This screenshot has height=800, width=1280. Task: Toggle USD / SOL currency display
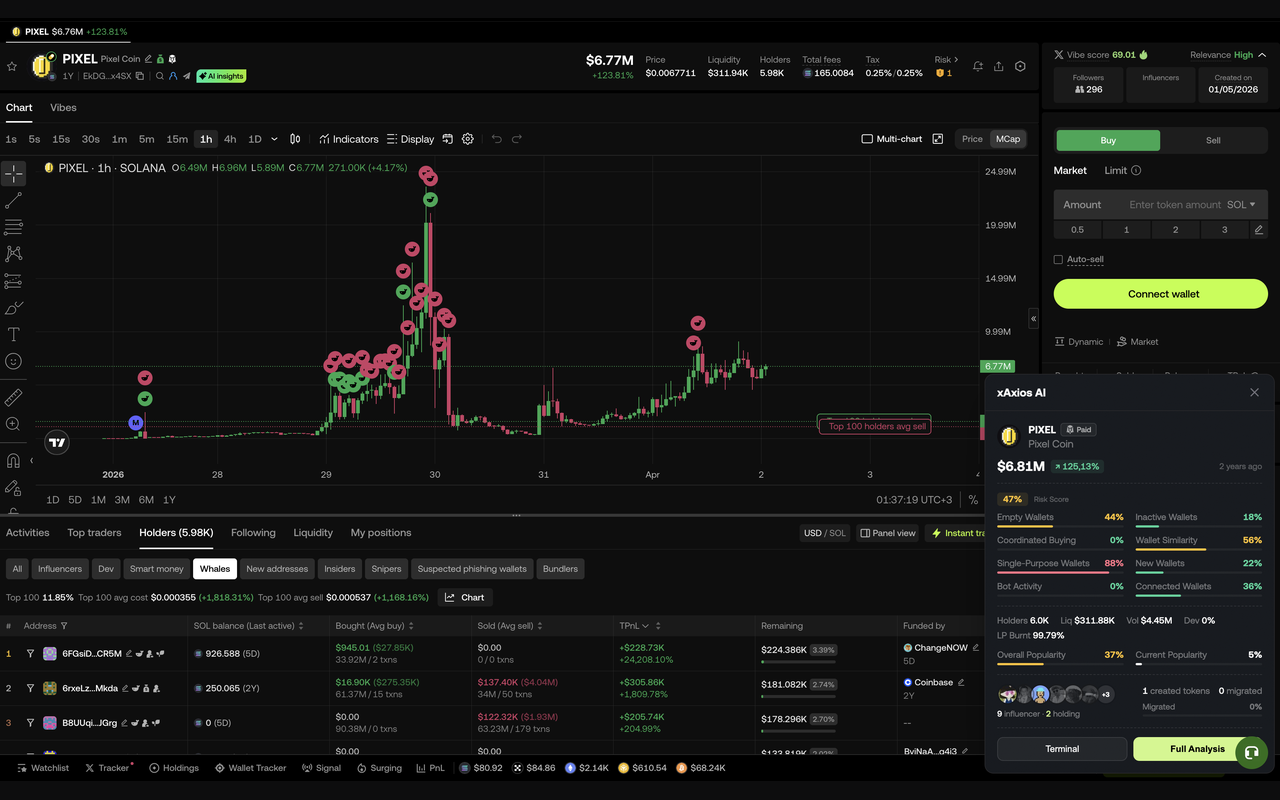(x=825, y=533)
